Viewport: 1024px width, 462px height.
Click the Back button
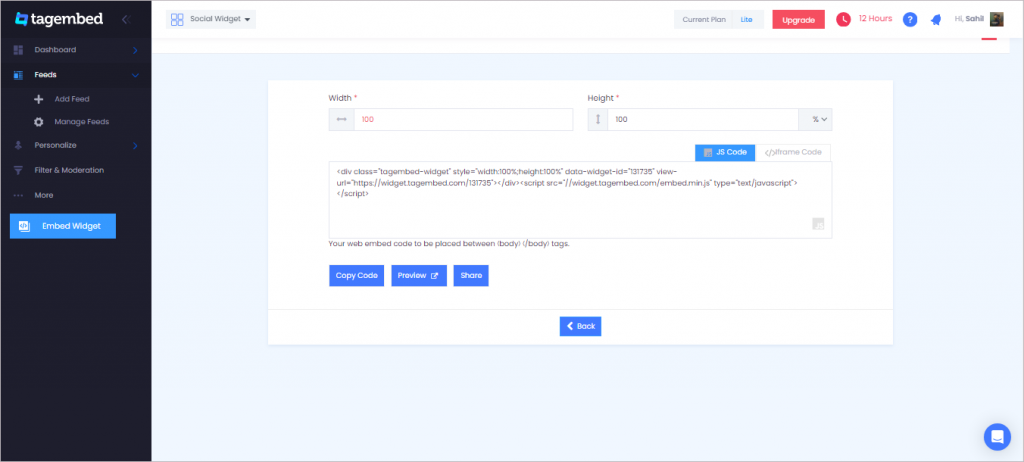click(580, 326)
